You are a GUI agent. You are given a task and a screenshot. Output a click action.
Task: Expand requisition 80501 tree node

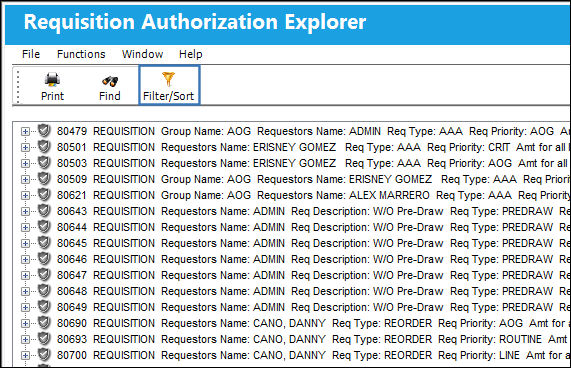click(25, 147)
